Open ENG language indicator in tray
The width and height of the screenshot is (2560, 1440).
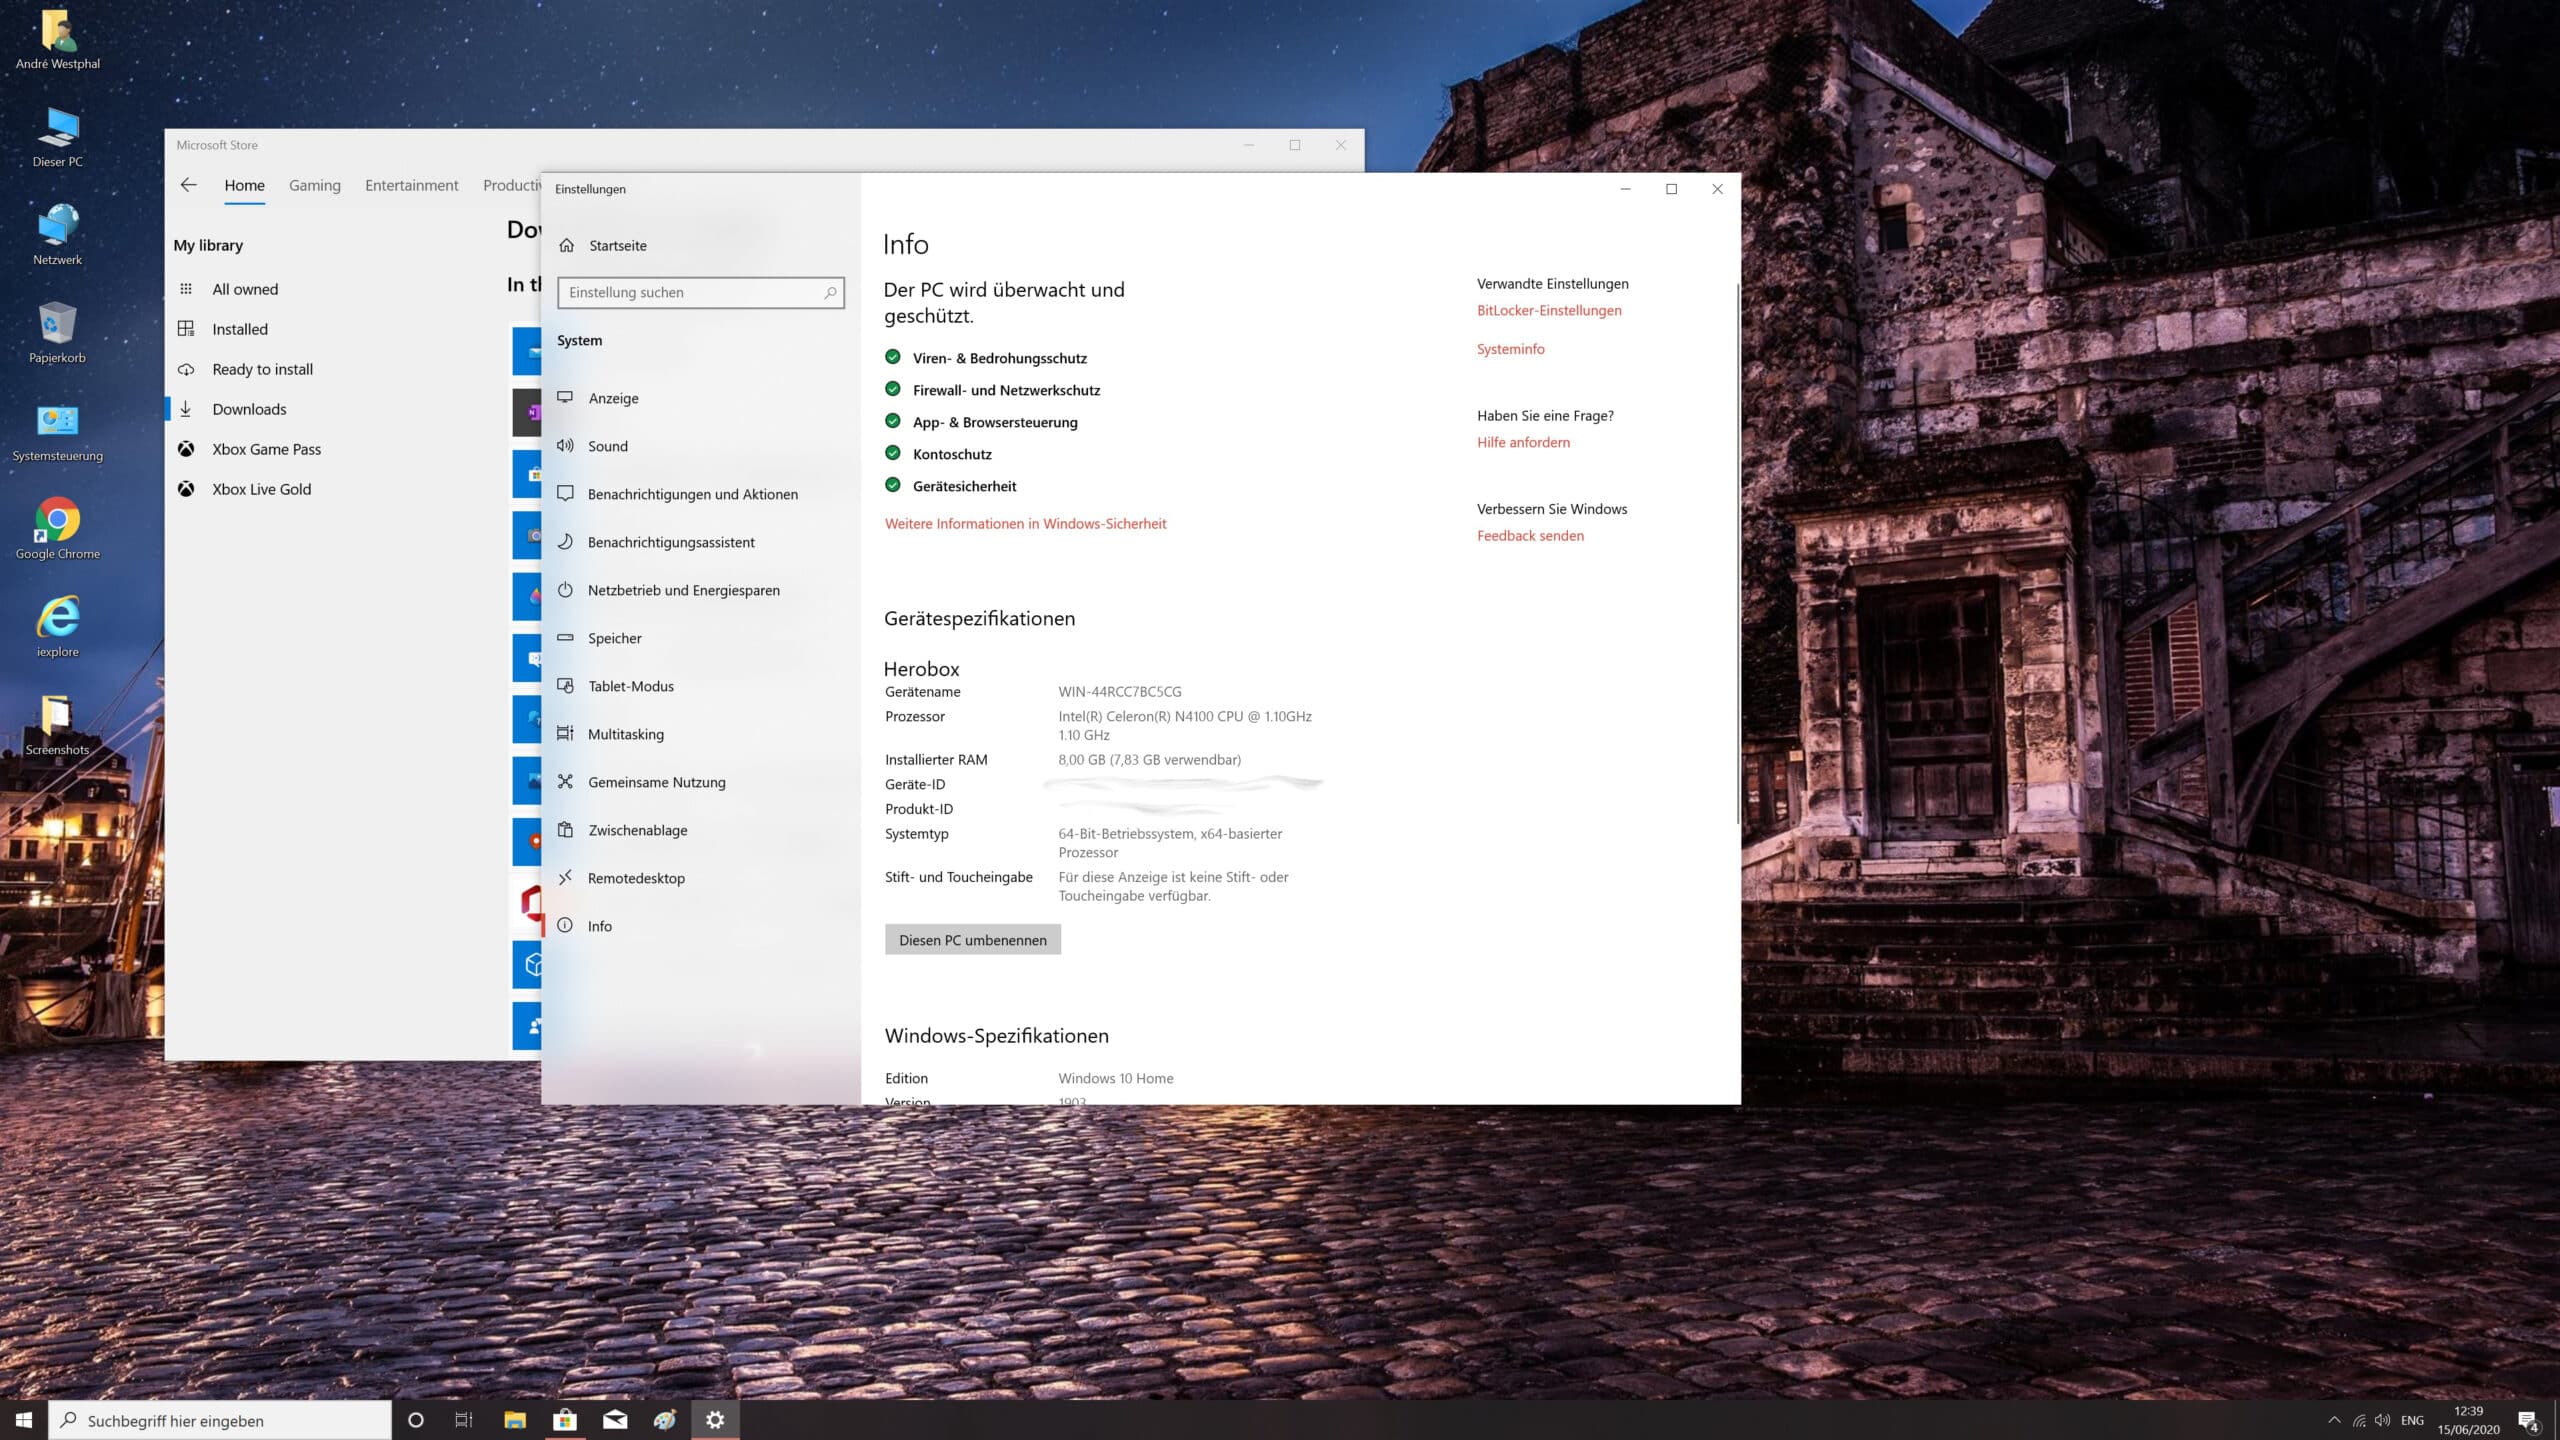2412,1420
